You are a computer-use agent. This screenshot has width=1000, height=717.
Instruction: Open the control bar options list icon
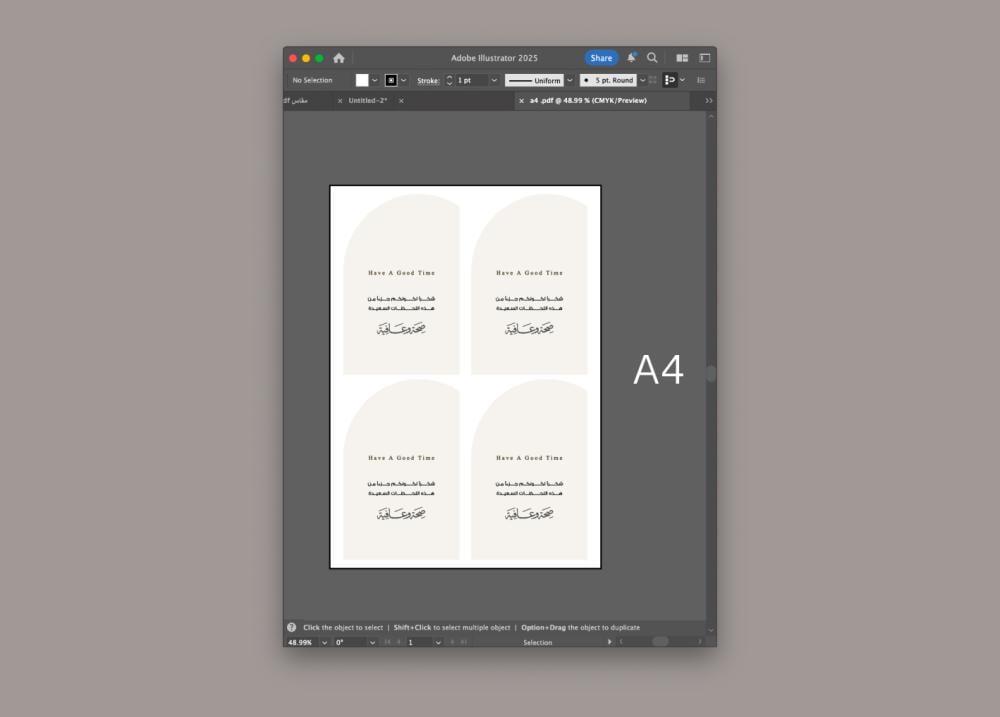click(701, 80)
